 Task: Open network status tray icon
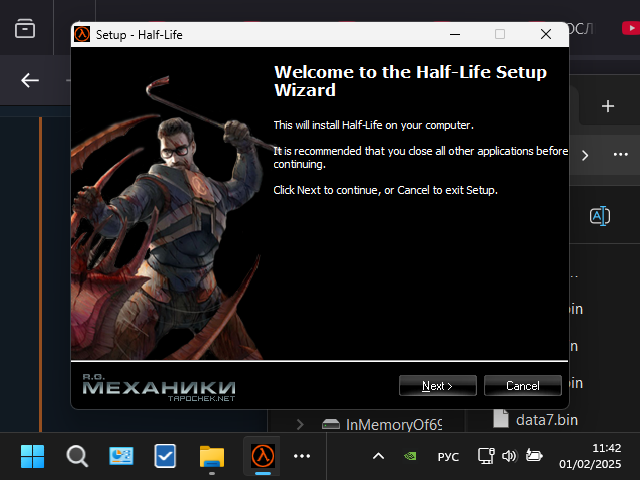point(486,456)
